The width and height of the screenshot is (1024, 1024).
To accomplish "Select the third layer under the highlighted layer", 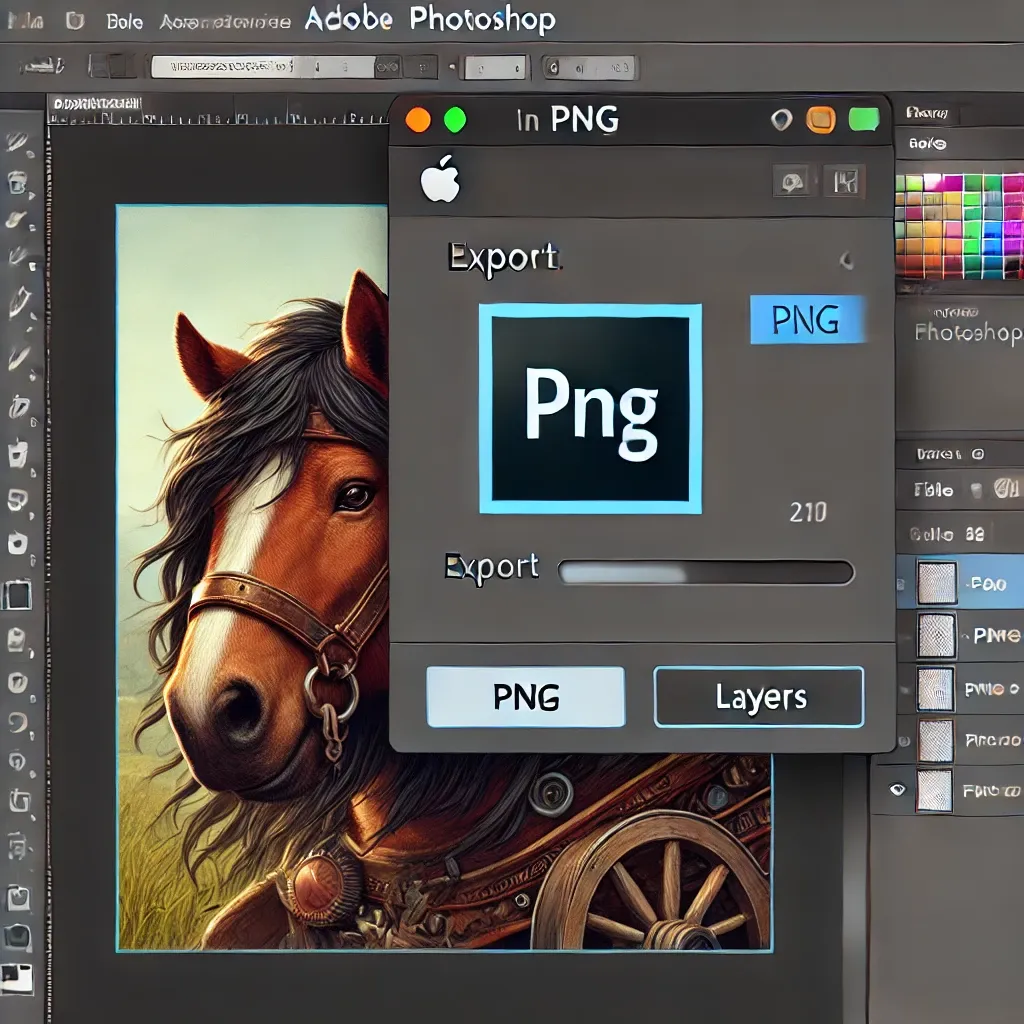I will coord(960,739).
